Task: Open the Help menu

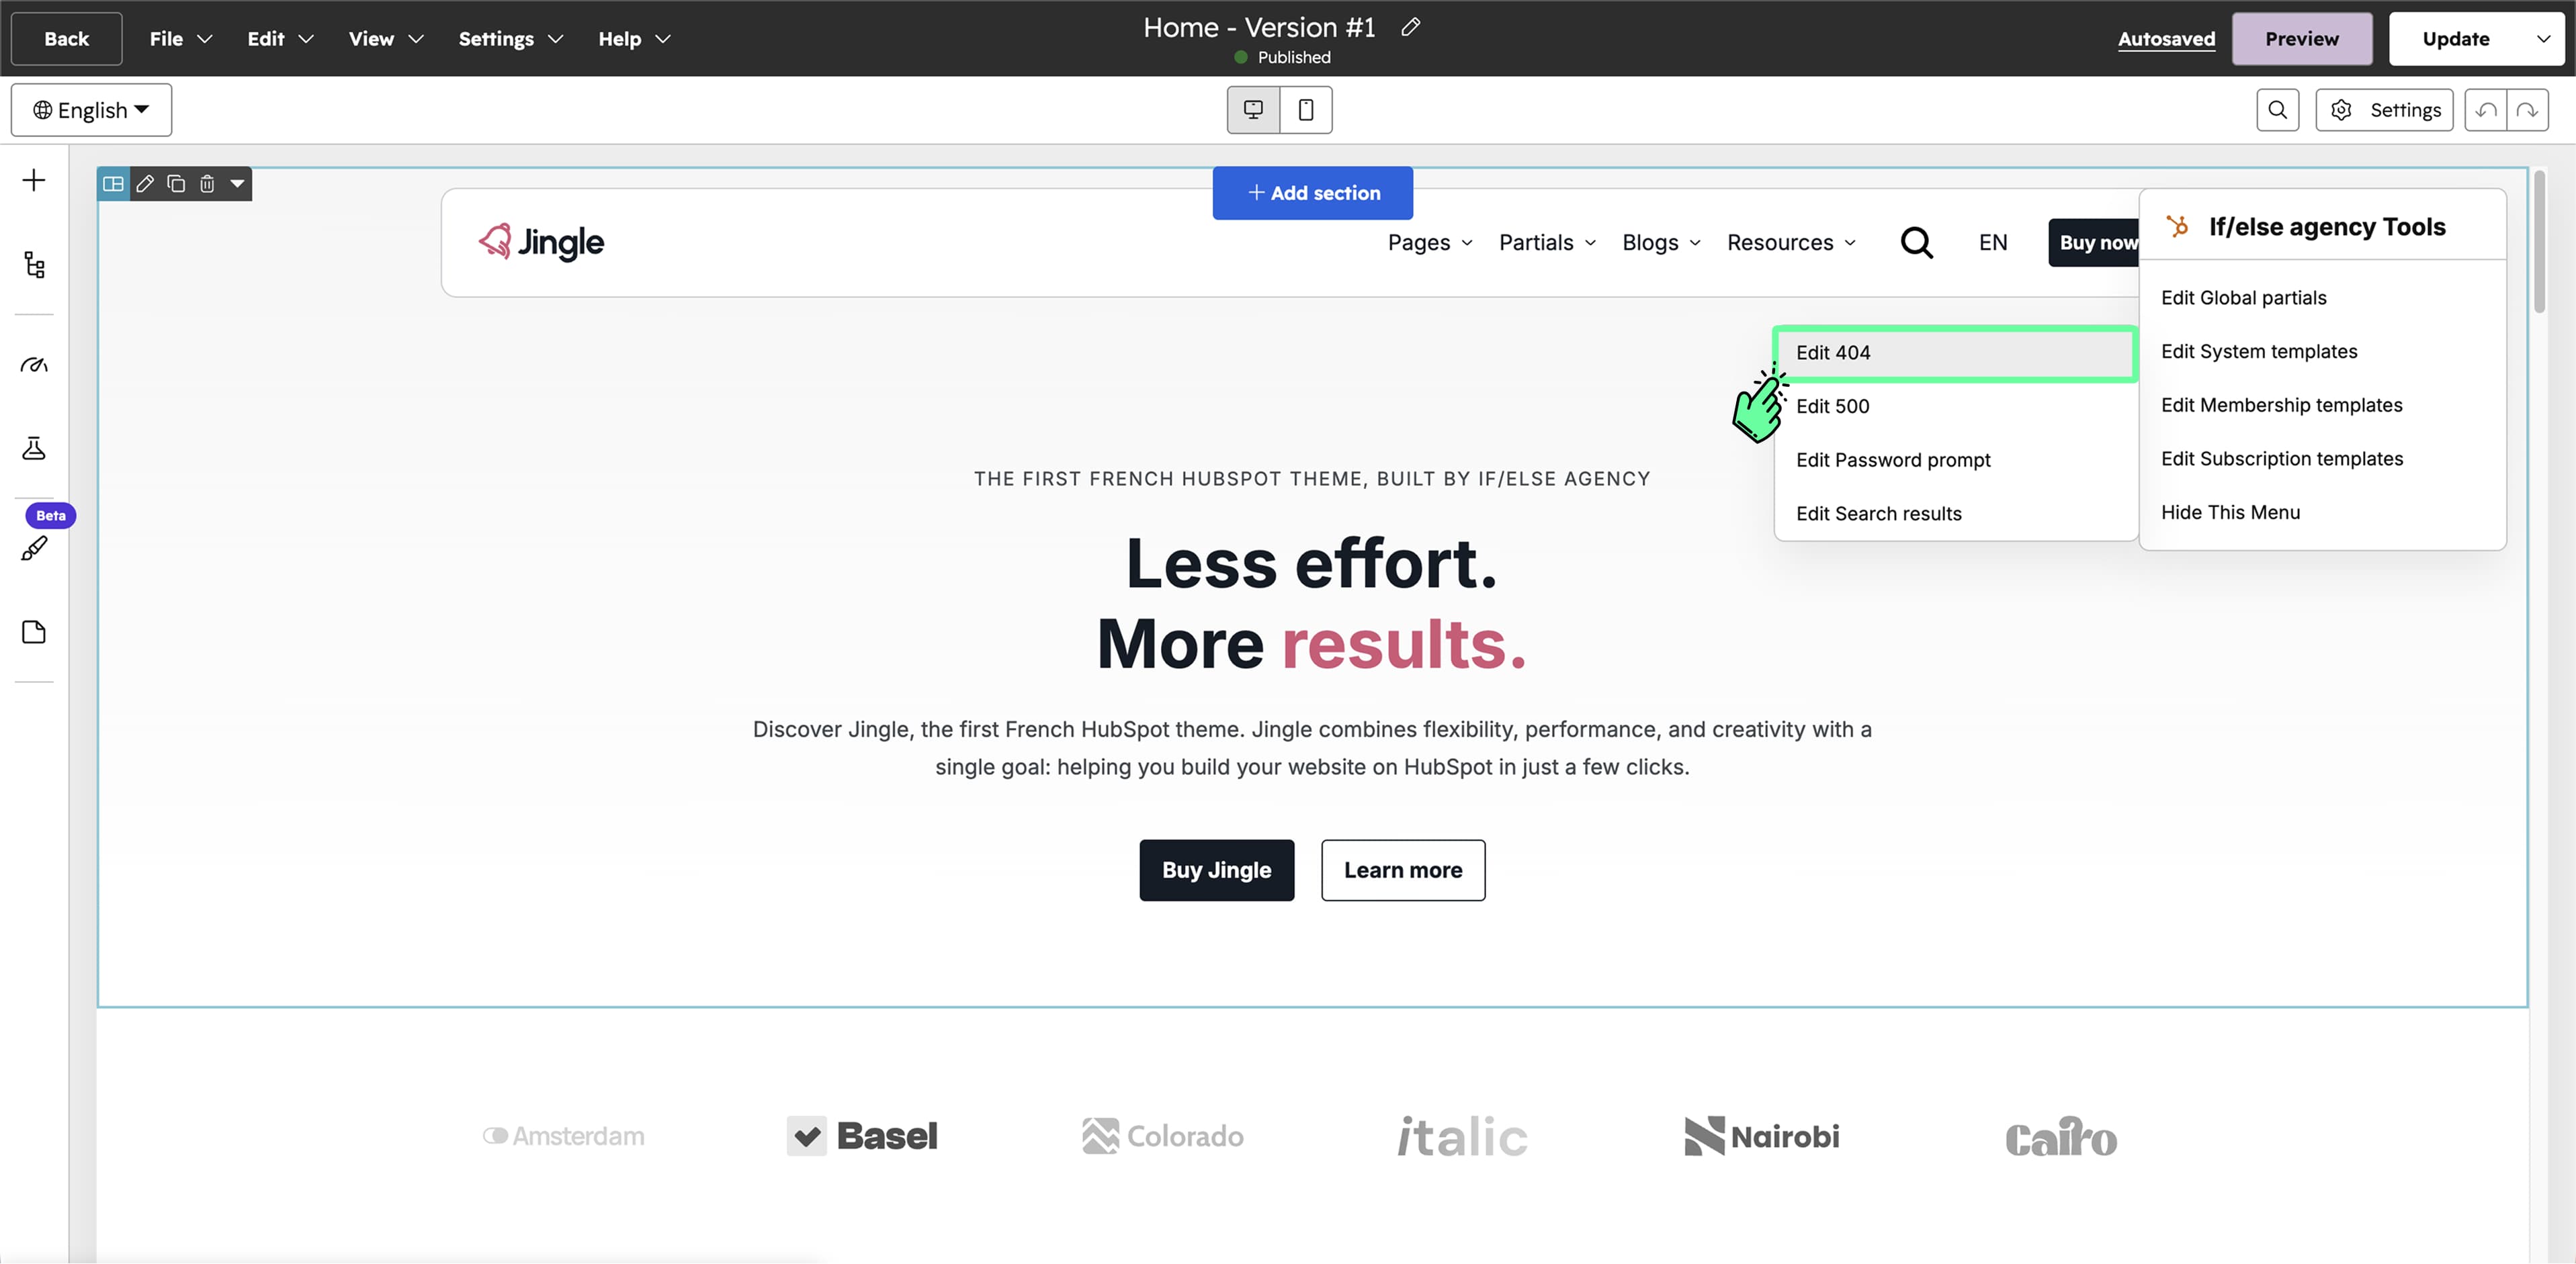Action: click(634, 39)
